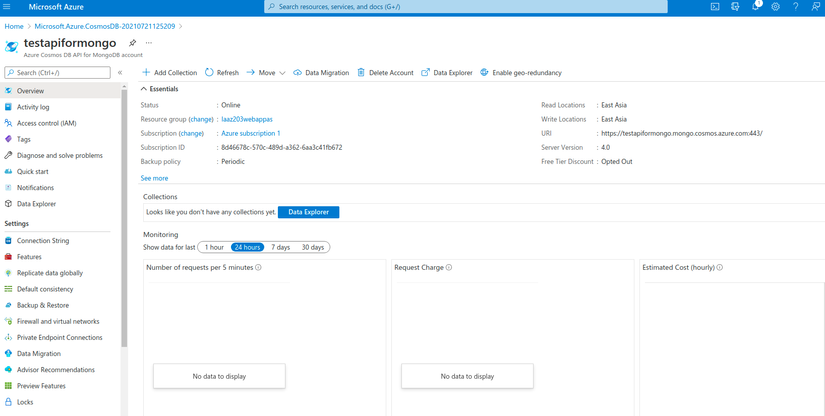
Task: Open the notifications bell icon
Action: tap(756, 7)
